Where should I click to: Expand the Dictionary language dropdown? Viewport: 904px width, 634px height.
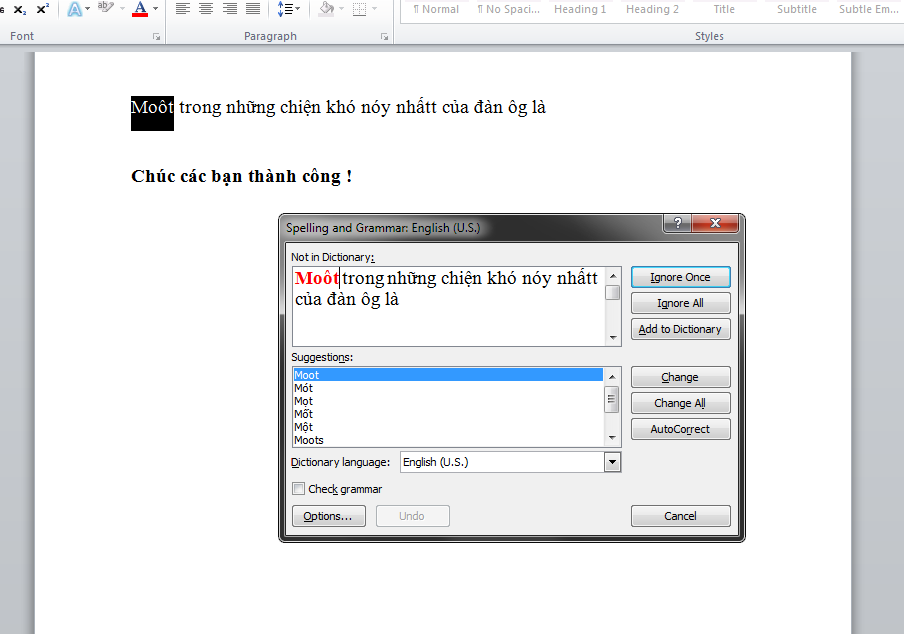[612, 462]
